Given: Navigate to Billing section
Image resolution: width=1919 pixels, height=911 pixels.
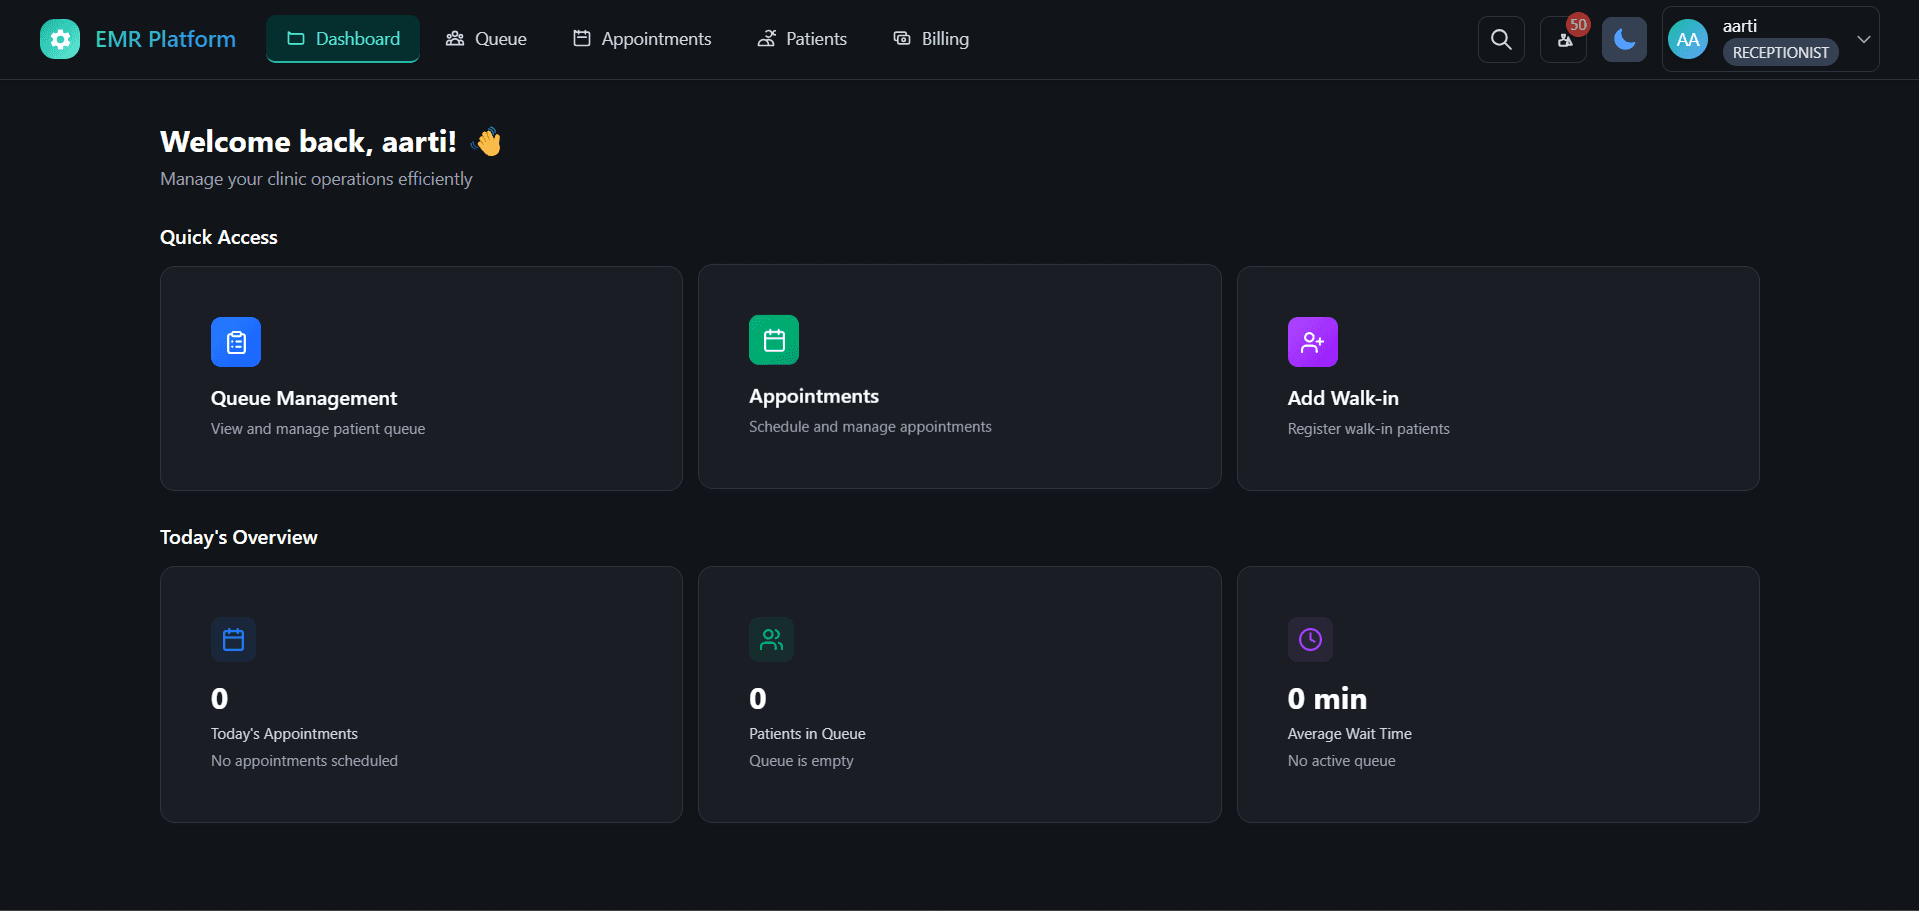Looking at the screenshot, I should click(x=931, y=39).
